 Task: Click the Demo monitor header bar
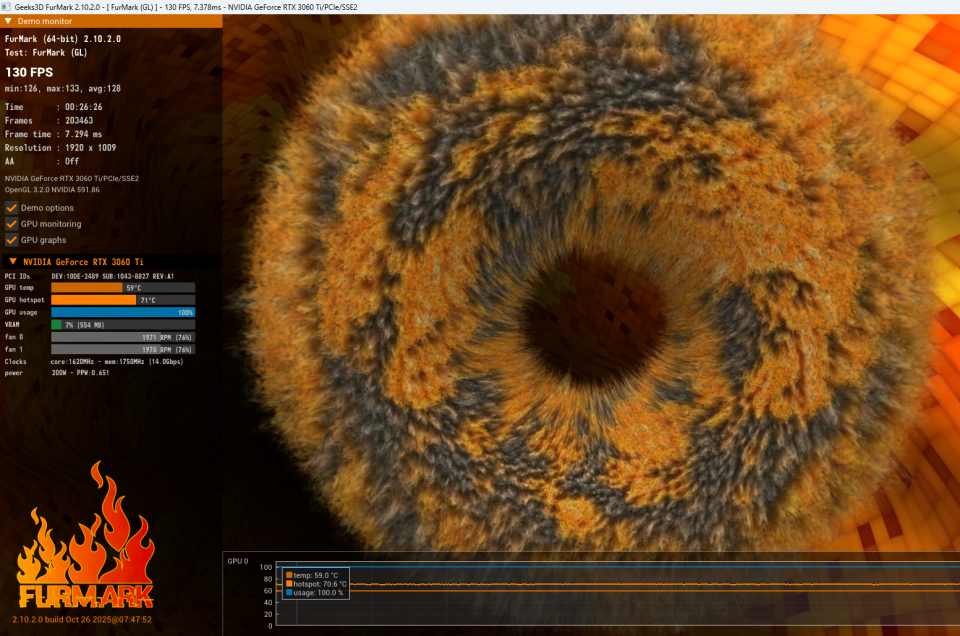111,21
